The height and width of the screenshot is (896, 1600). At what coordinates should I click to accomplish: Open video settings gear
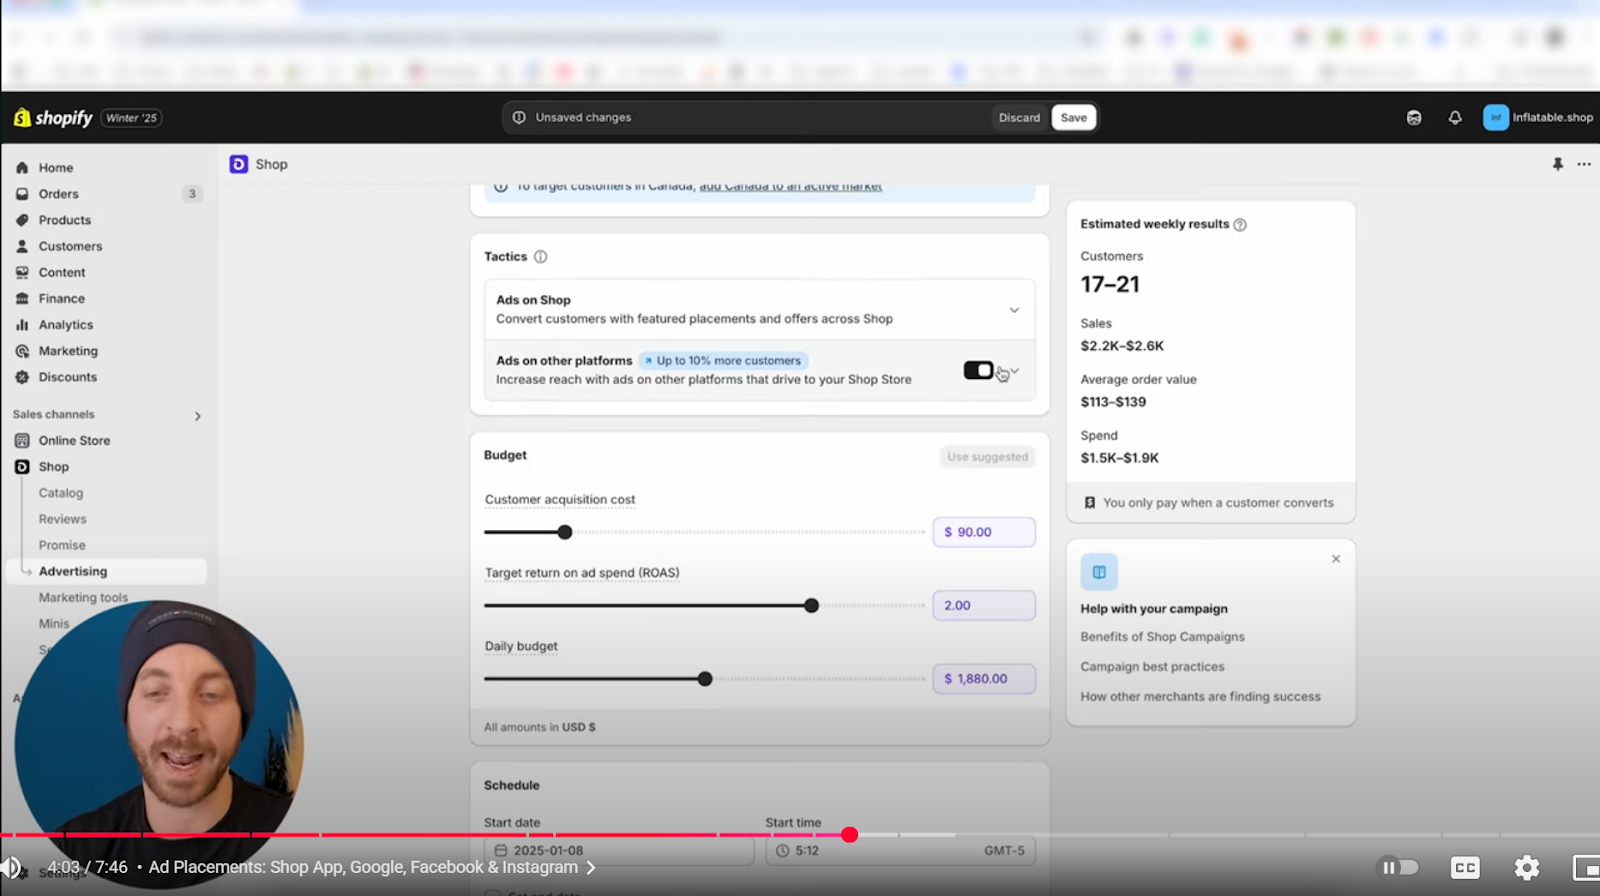[x=1527, y=868]
